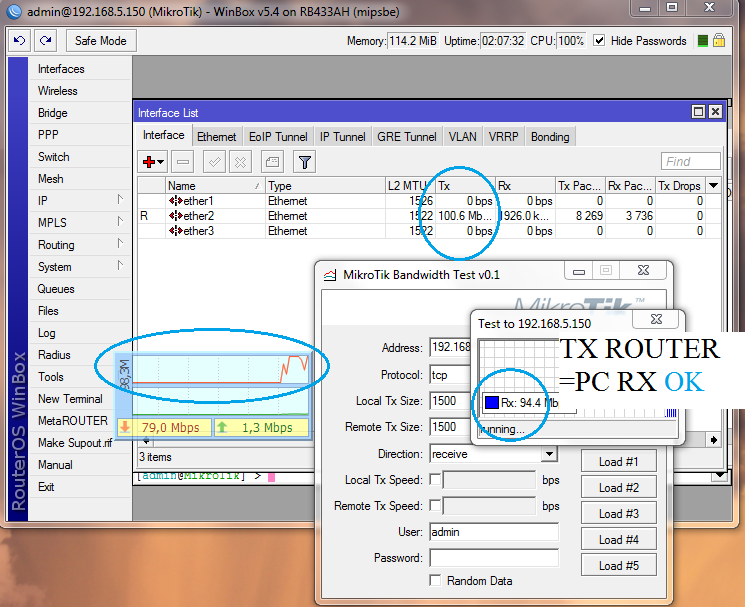Screen dimensions: 745x607
Task: Select the ether1 interface row
Action: click(429, 201)
